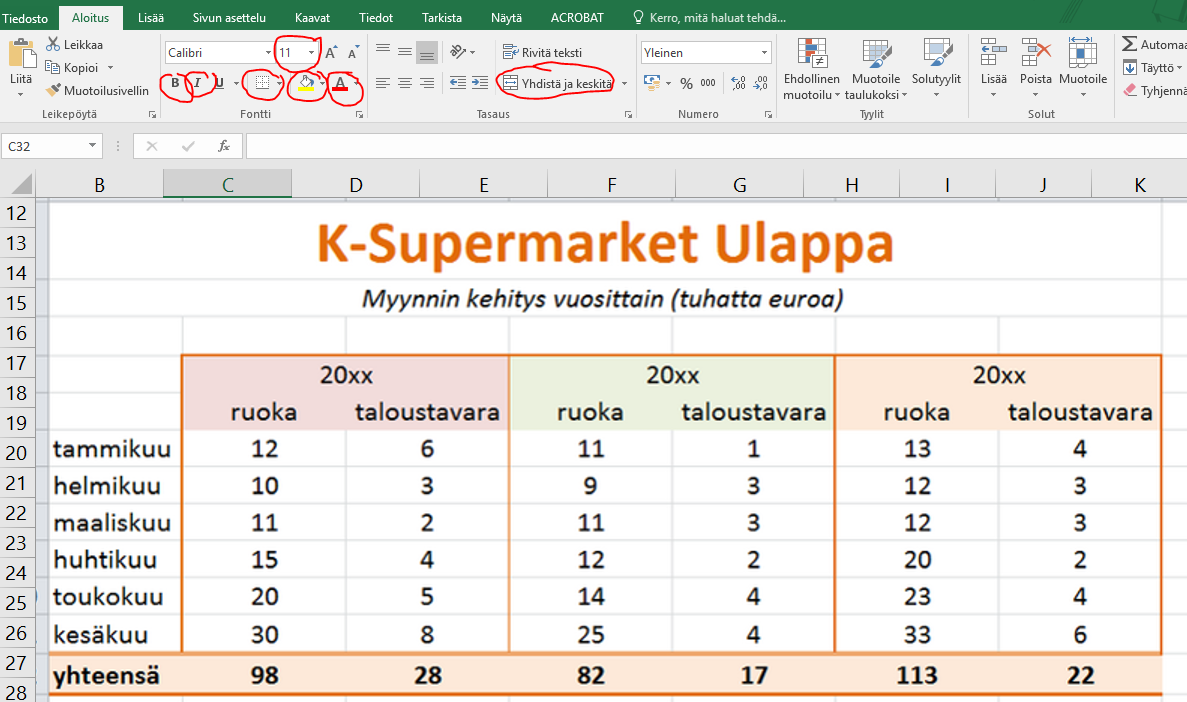Click the Liitä (Paste) clipboard icon
Image resolution: width=1187 pixels, height=702 pixels.
tap(21, 55)
